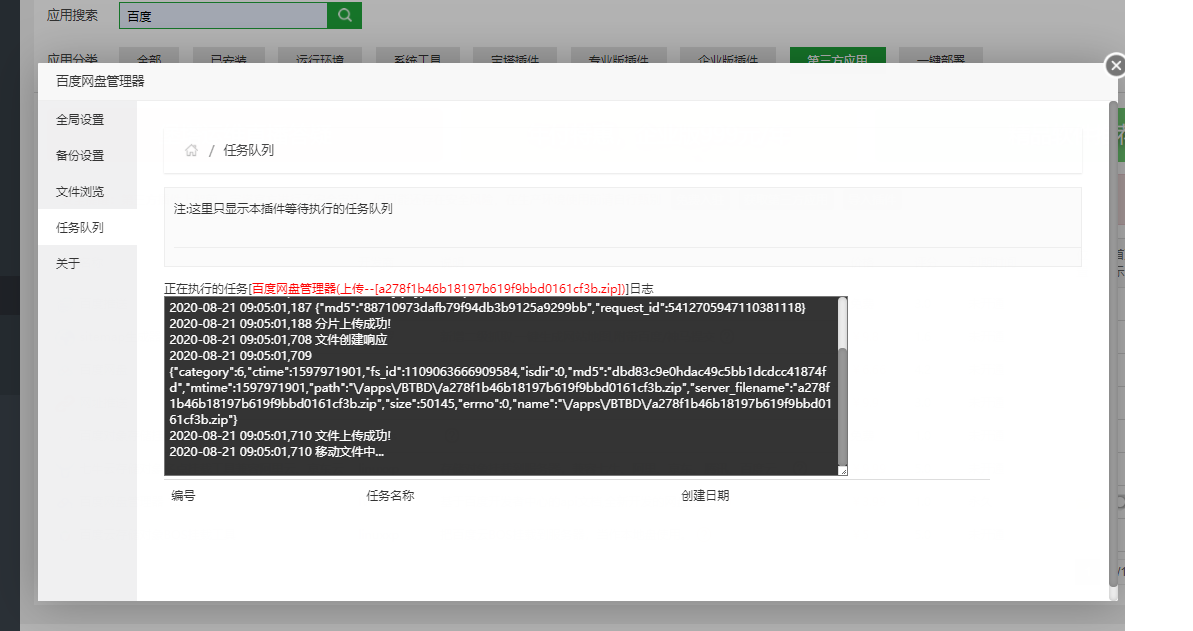Click inside the dark task log text area
Image resolution: width=1193 pixels, height=631 pixels.
click(x=501, y=386)
